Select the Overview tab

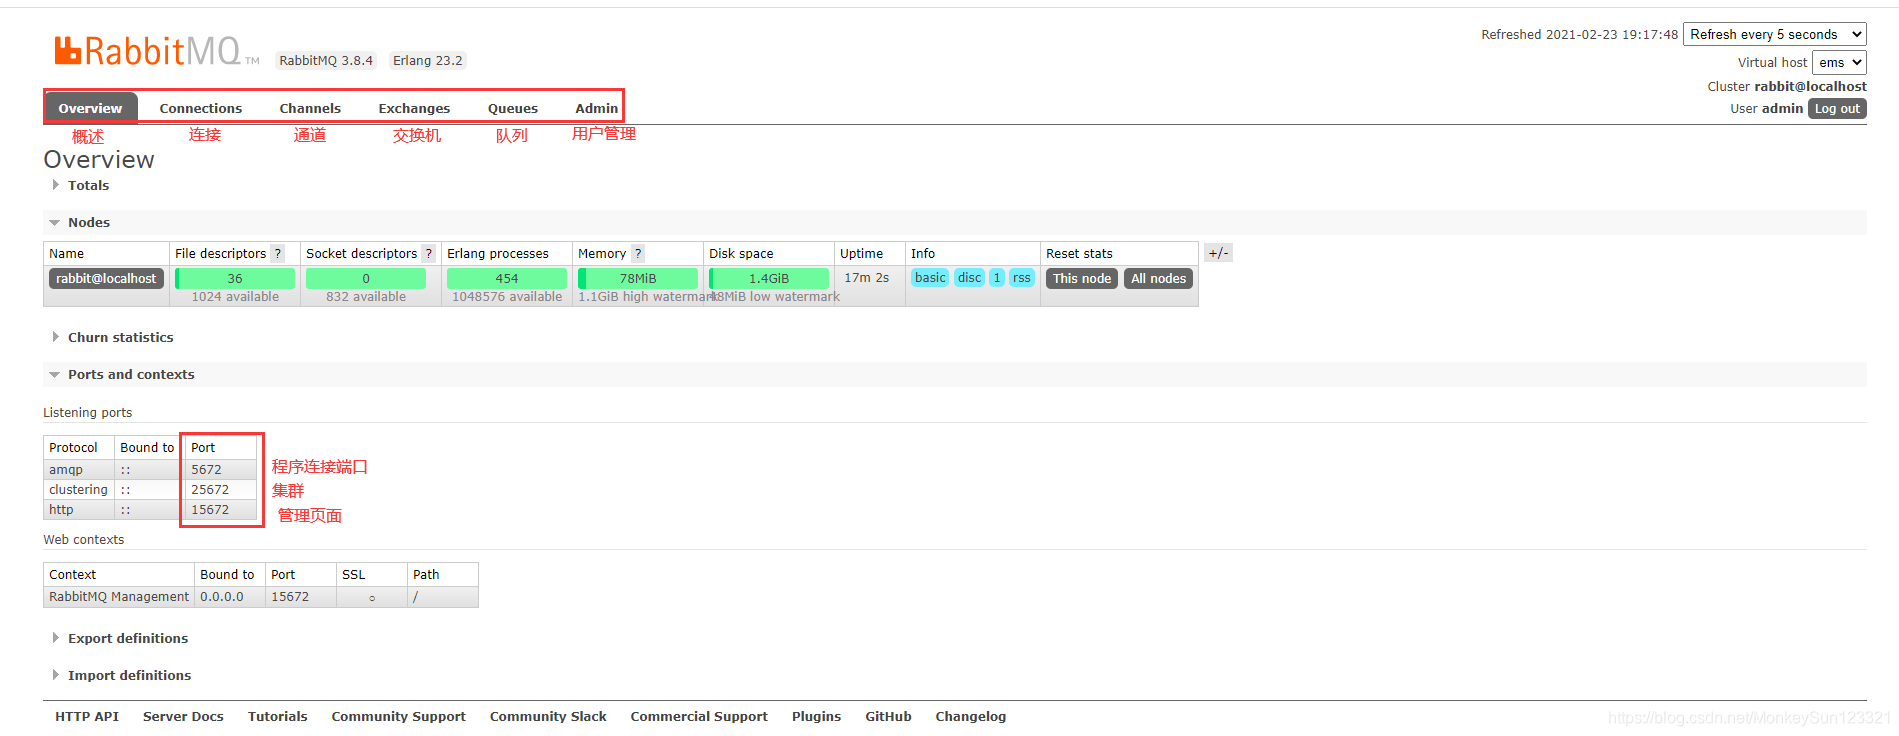tap(90, 108)
